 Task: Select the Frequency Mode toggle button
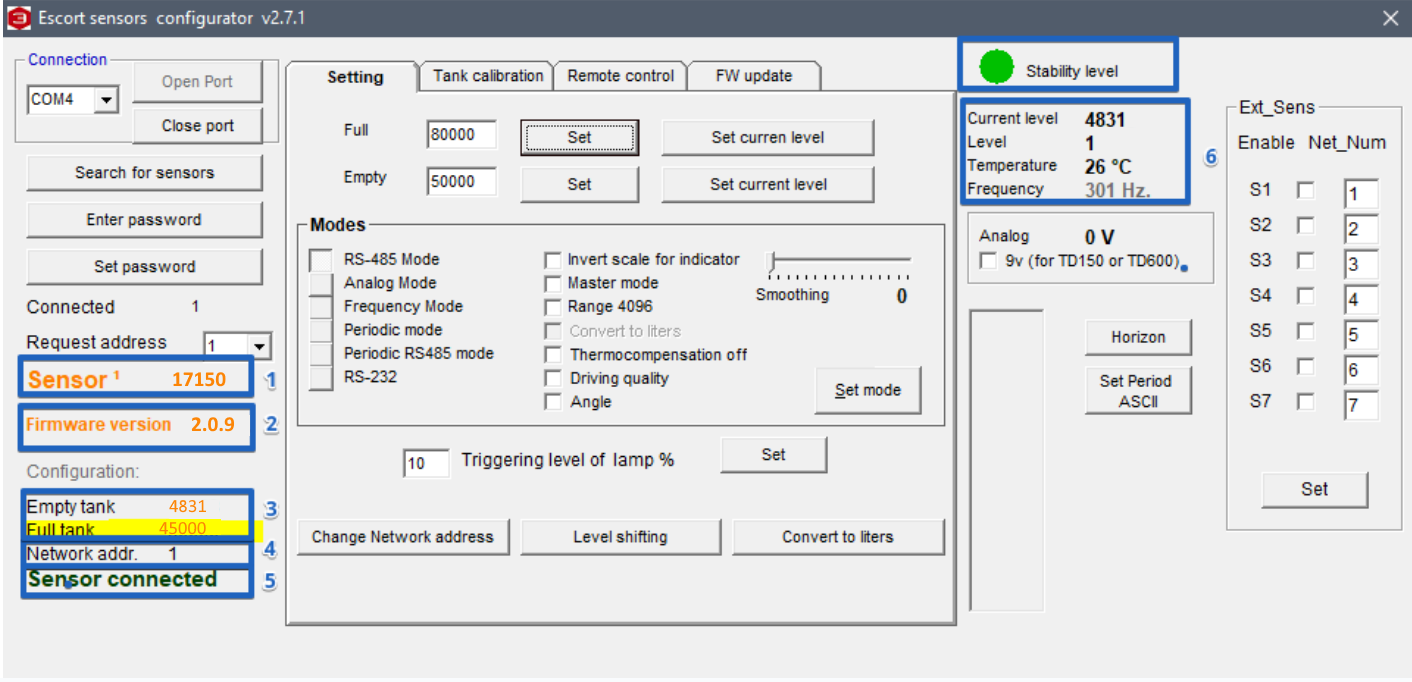point(320,307)
